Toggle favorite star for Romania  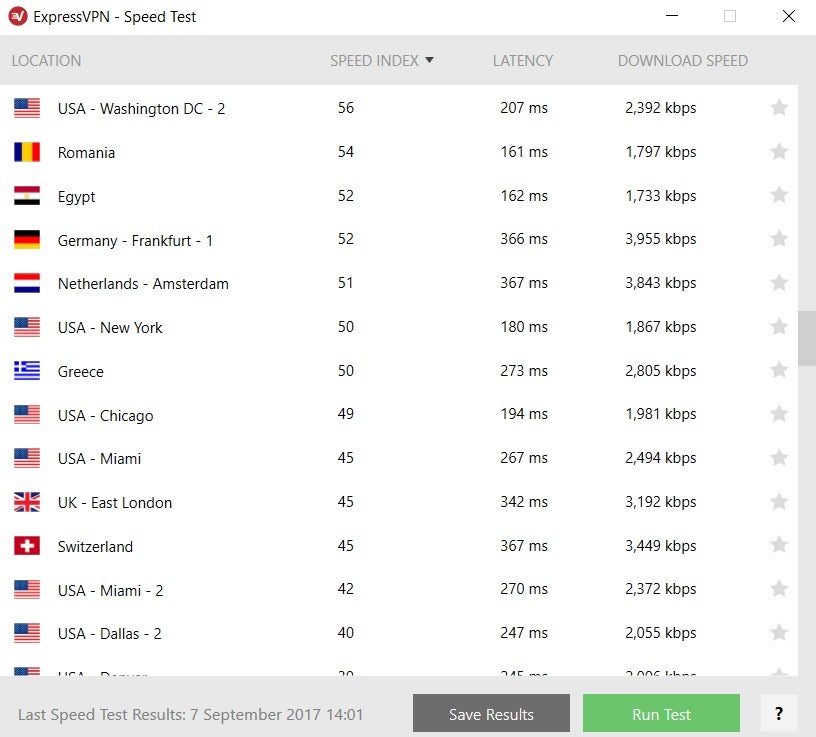click(779, 151)
